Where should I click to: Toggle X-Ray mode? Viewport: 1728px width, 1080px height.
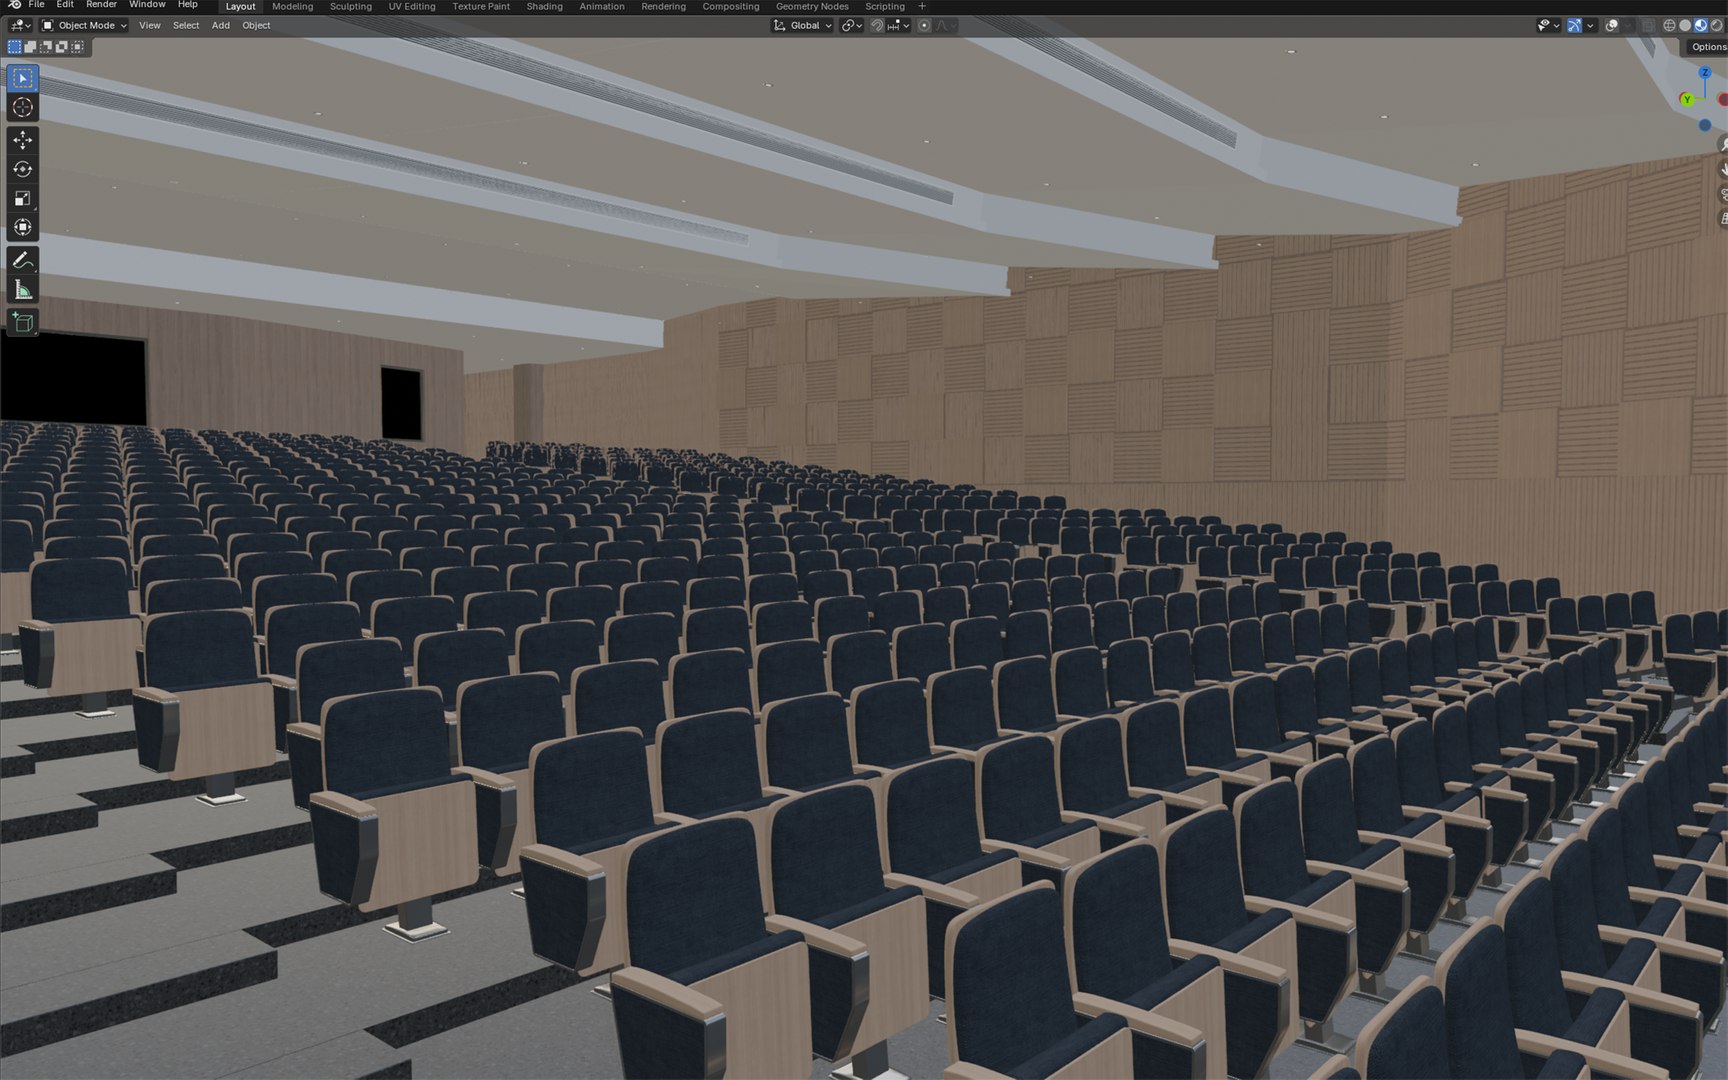[x=1648, y=25]
